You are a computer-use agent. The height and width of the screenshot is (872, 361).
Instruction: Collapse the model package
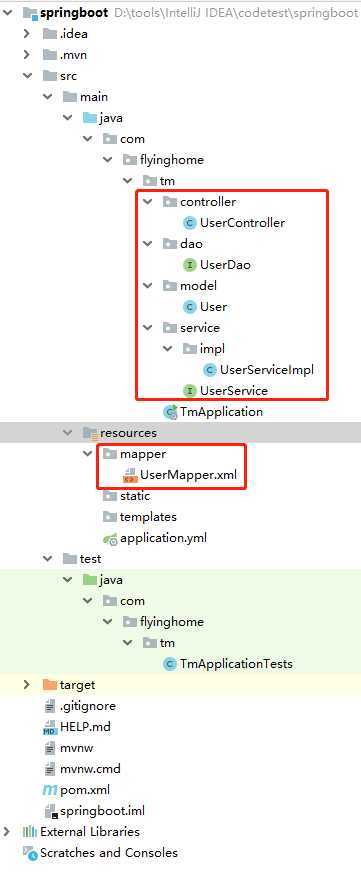pos(147,286)
